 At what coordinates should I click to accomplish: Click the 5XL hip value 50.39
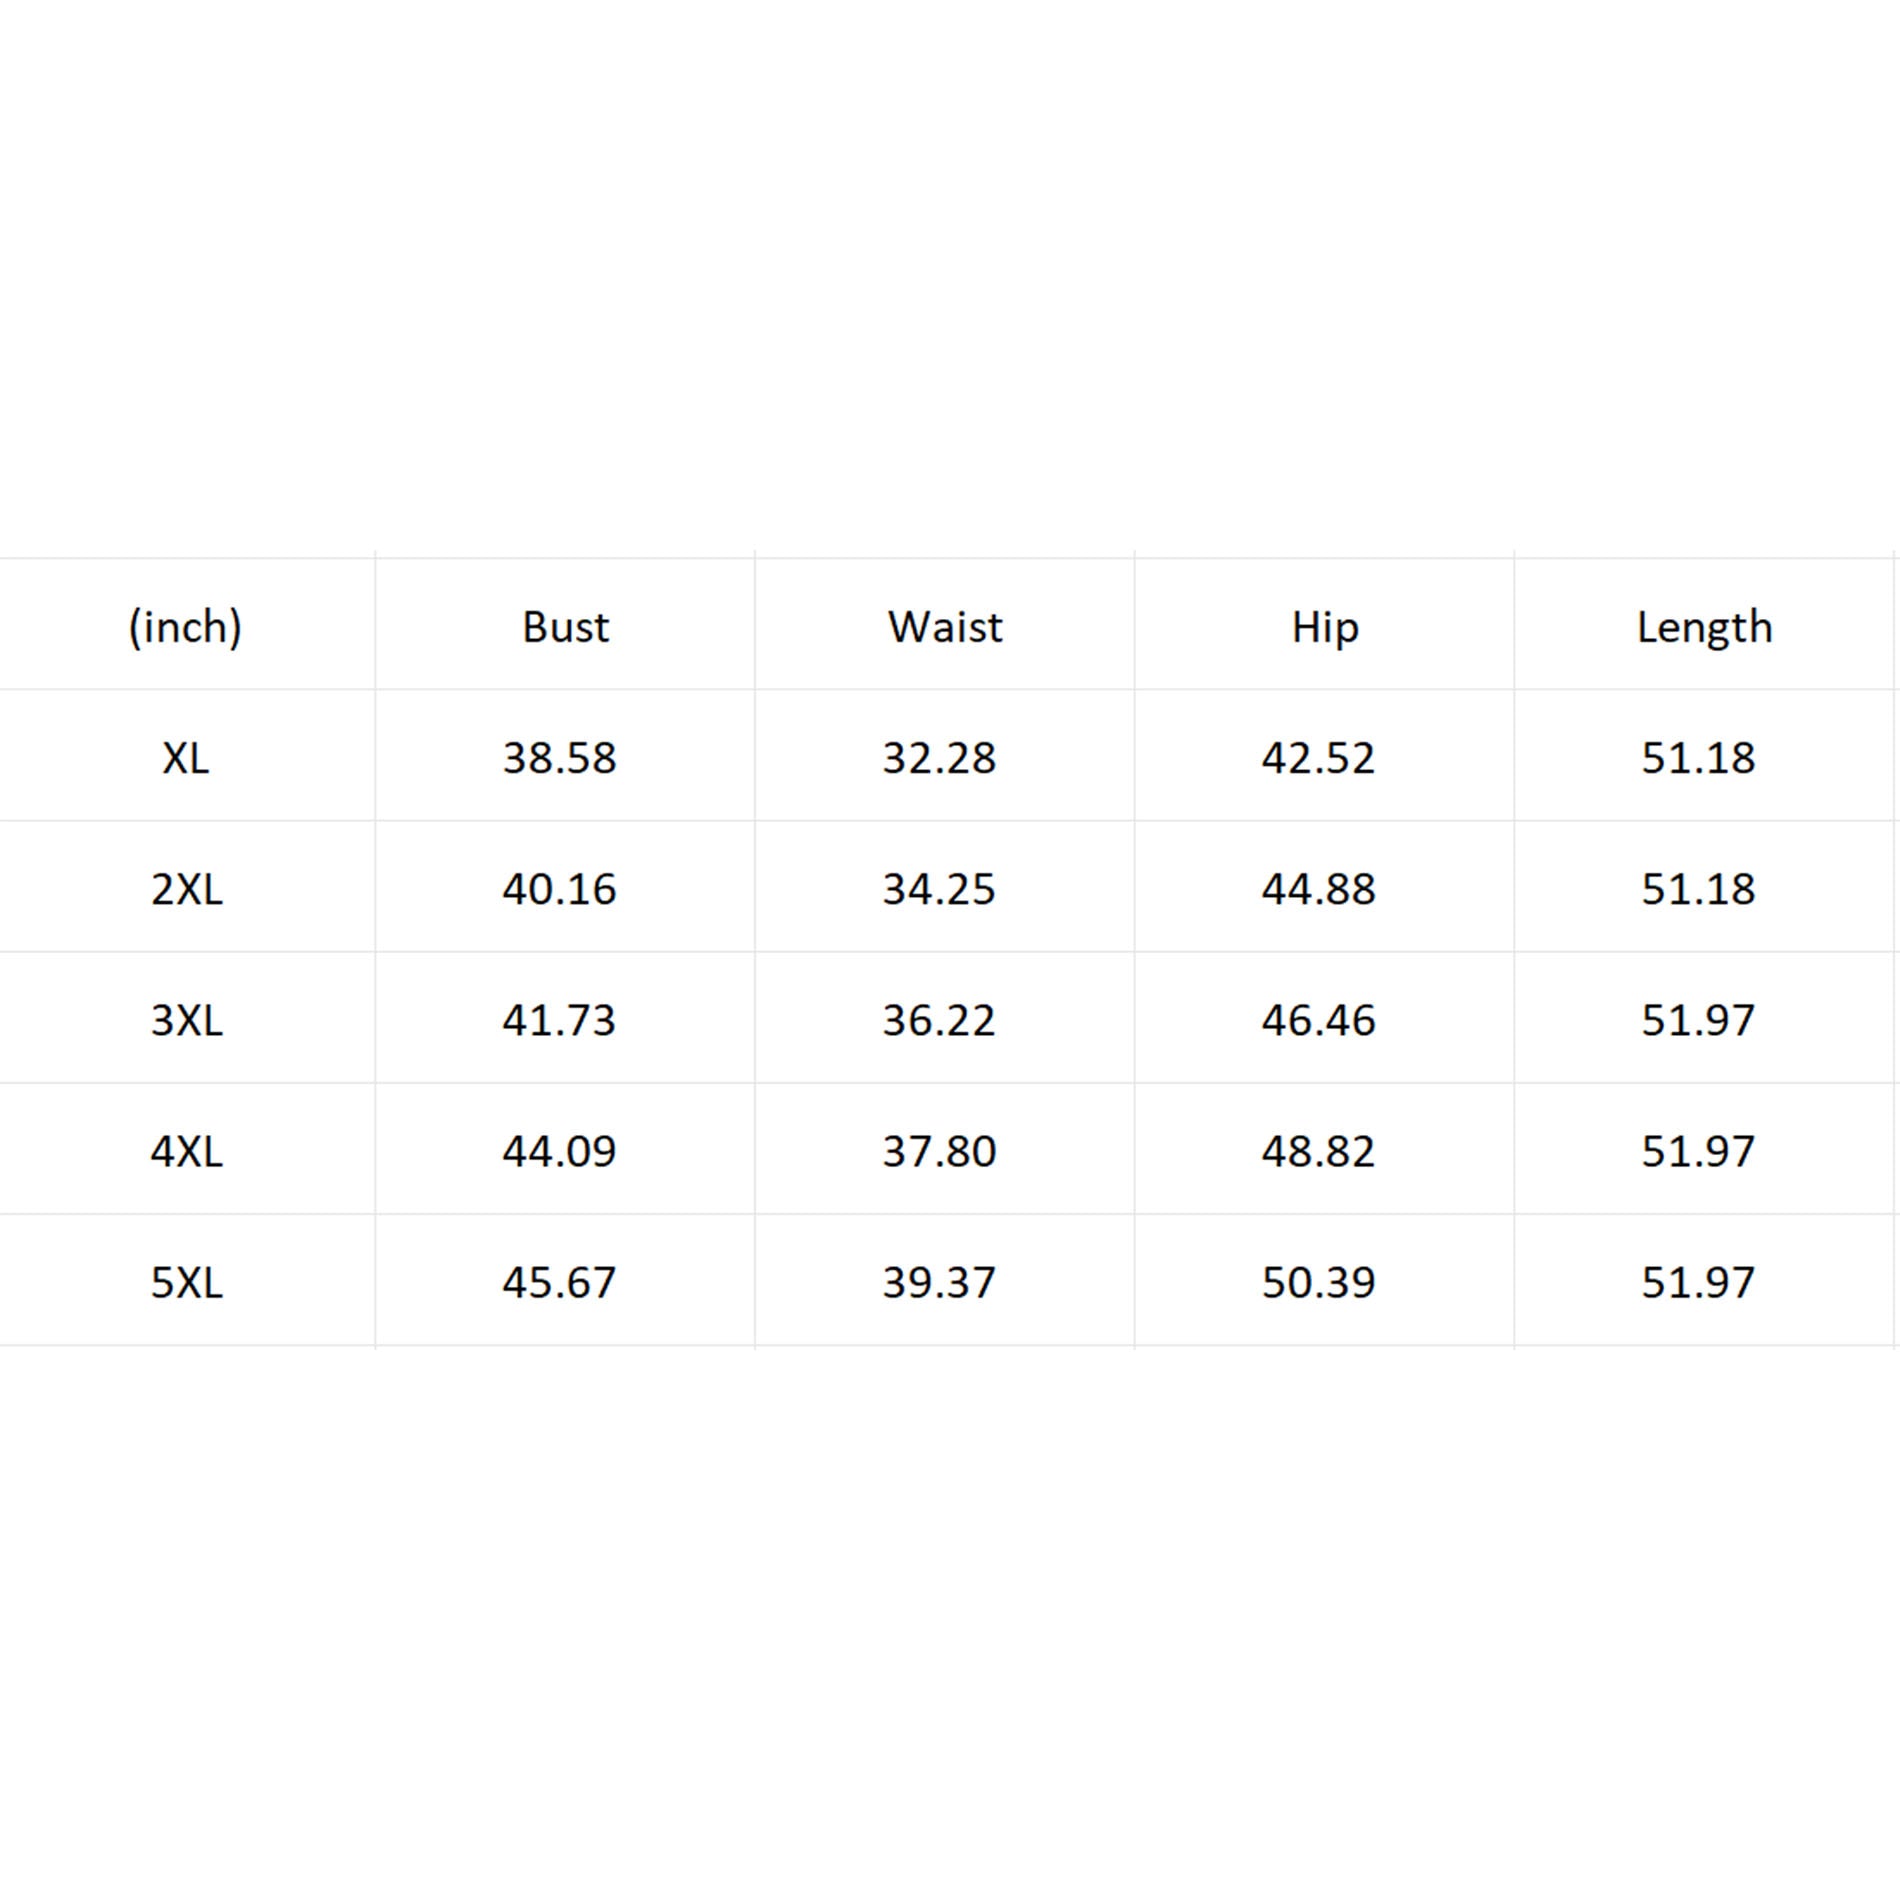(x=1318, y=1282)
